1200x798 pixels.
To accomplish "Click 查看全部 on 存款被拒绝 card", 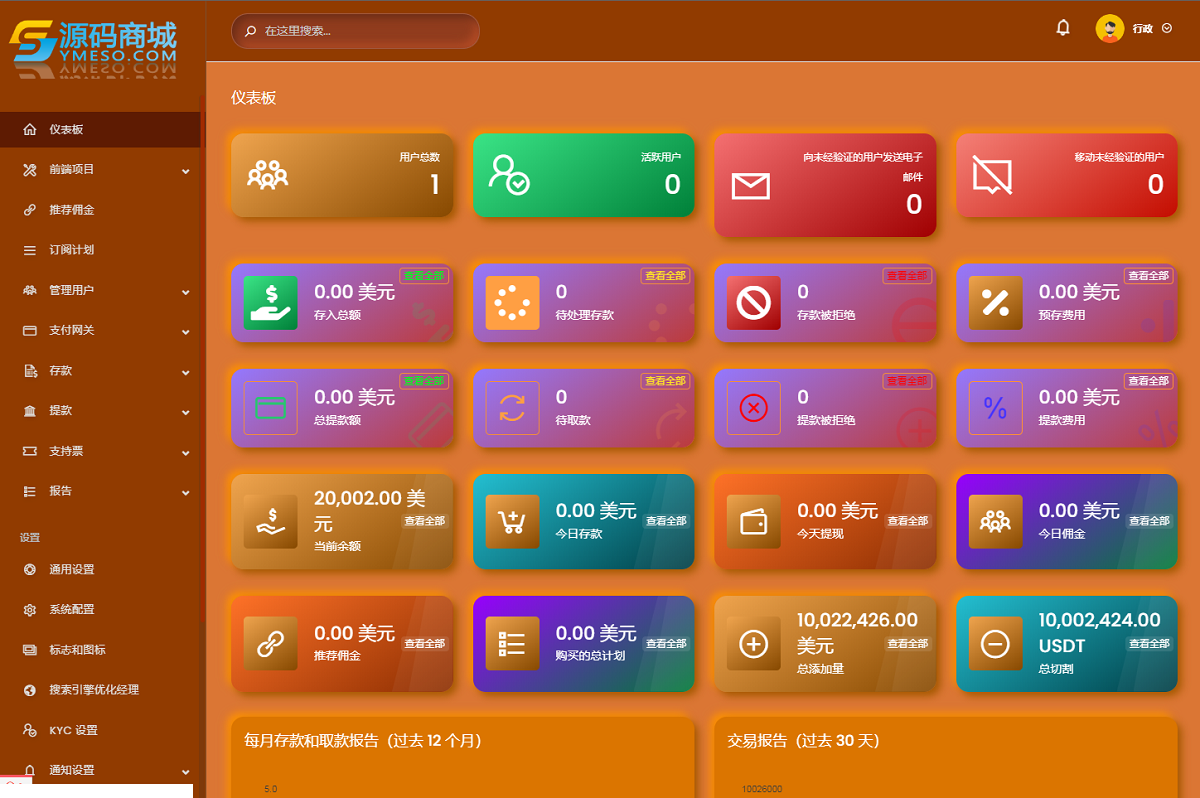I will (907, 275).
